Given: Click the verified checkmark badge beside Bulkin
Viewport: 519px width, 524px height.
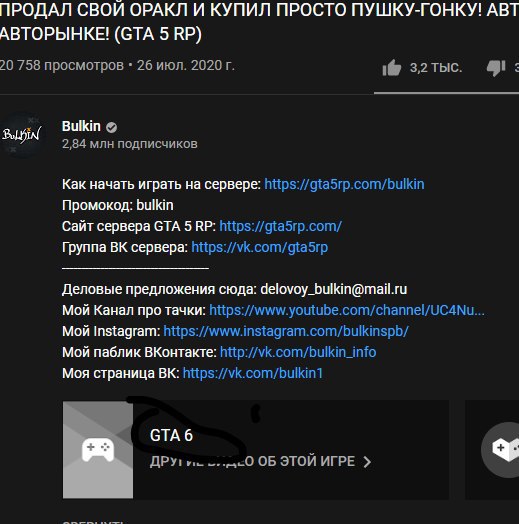Looking at the screenshot, I should (x=112, y=127).
